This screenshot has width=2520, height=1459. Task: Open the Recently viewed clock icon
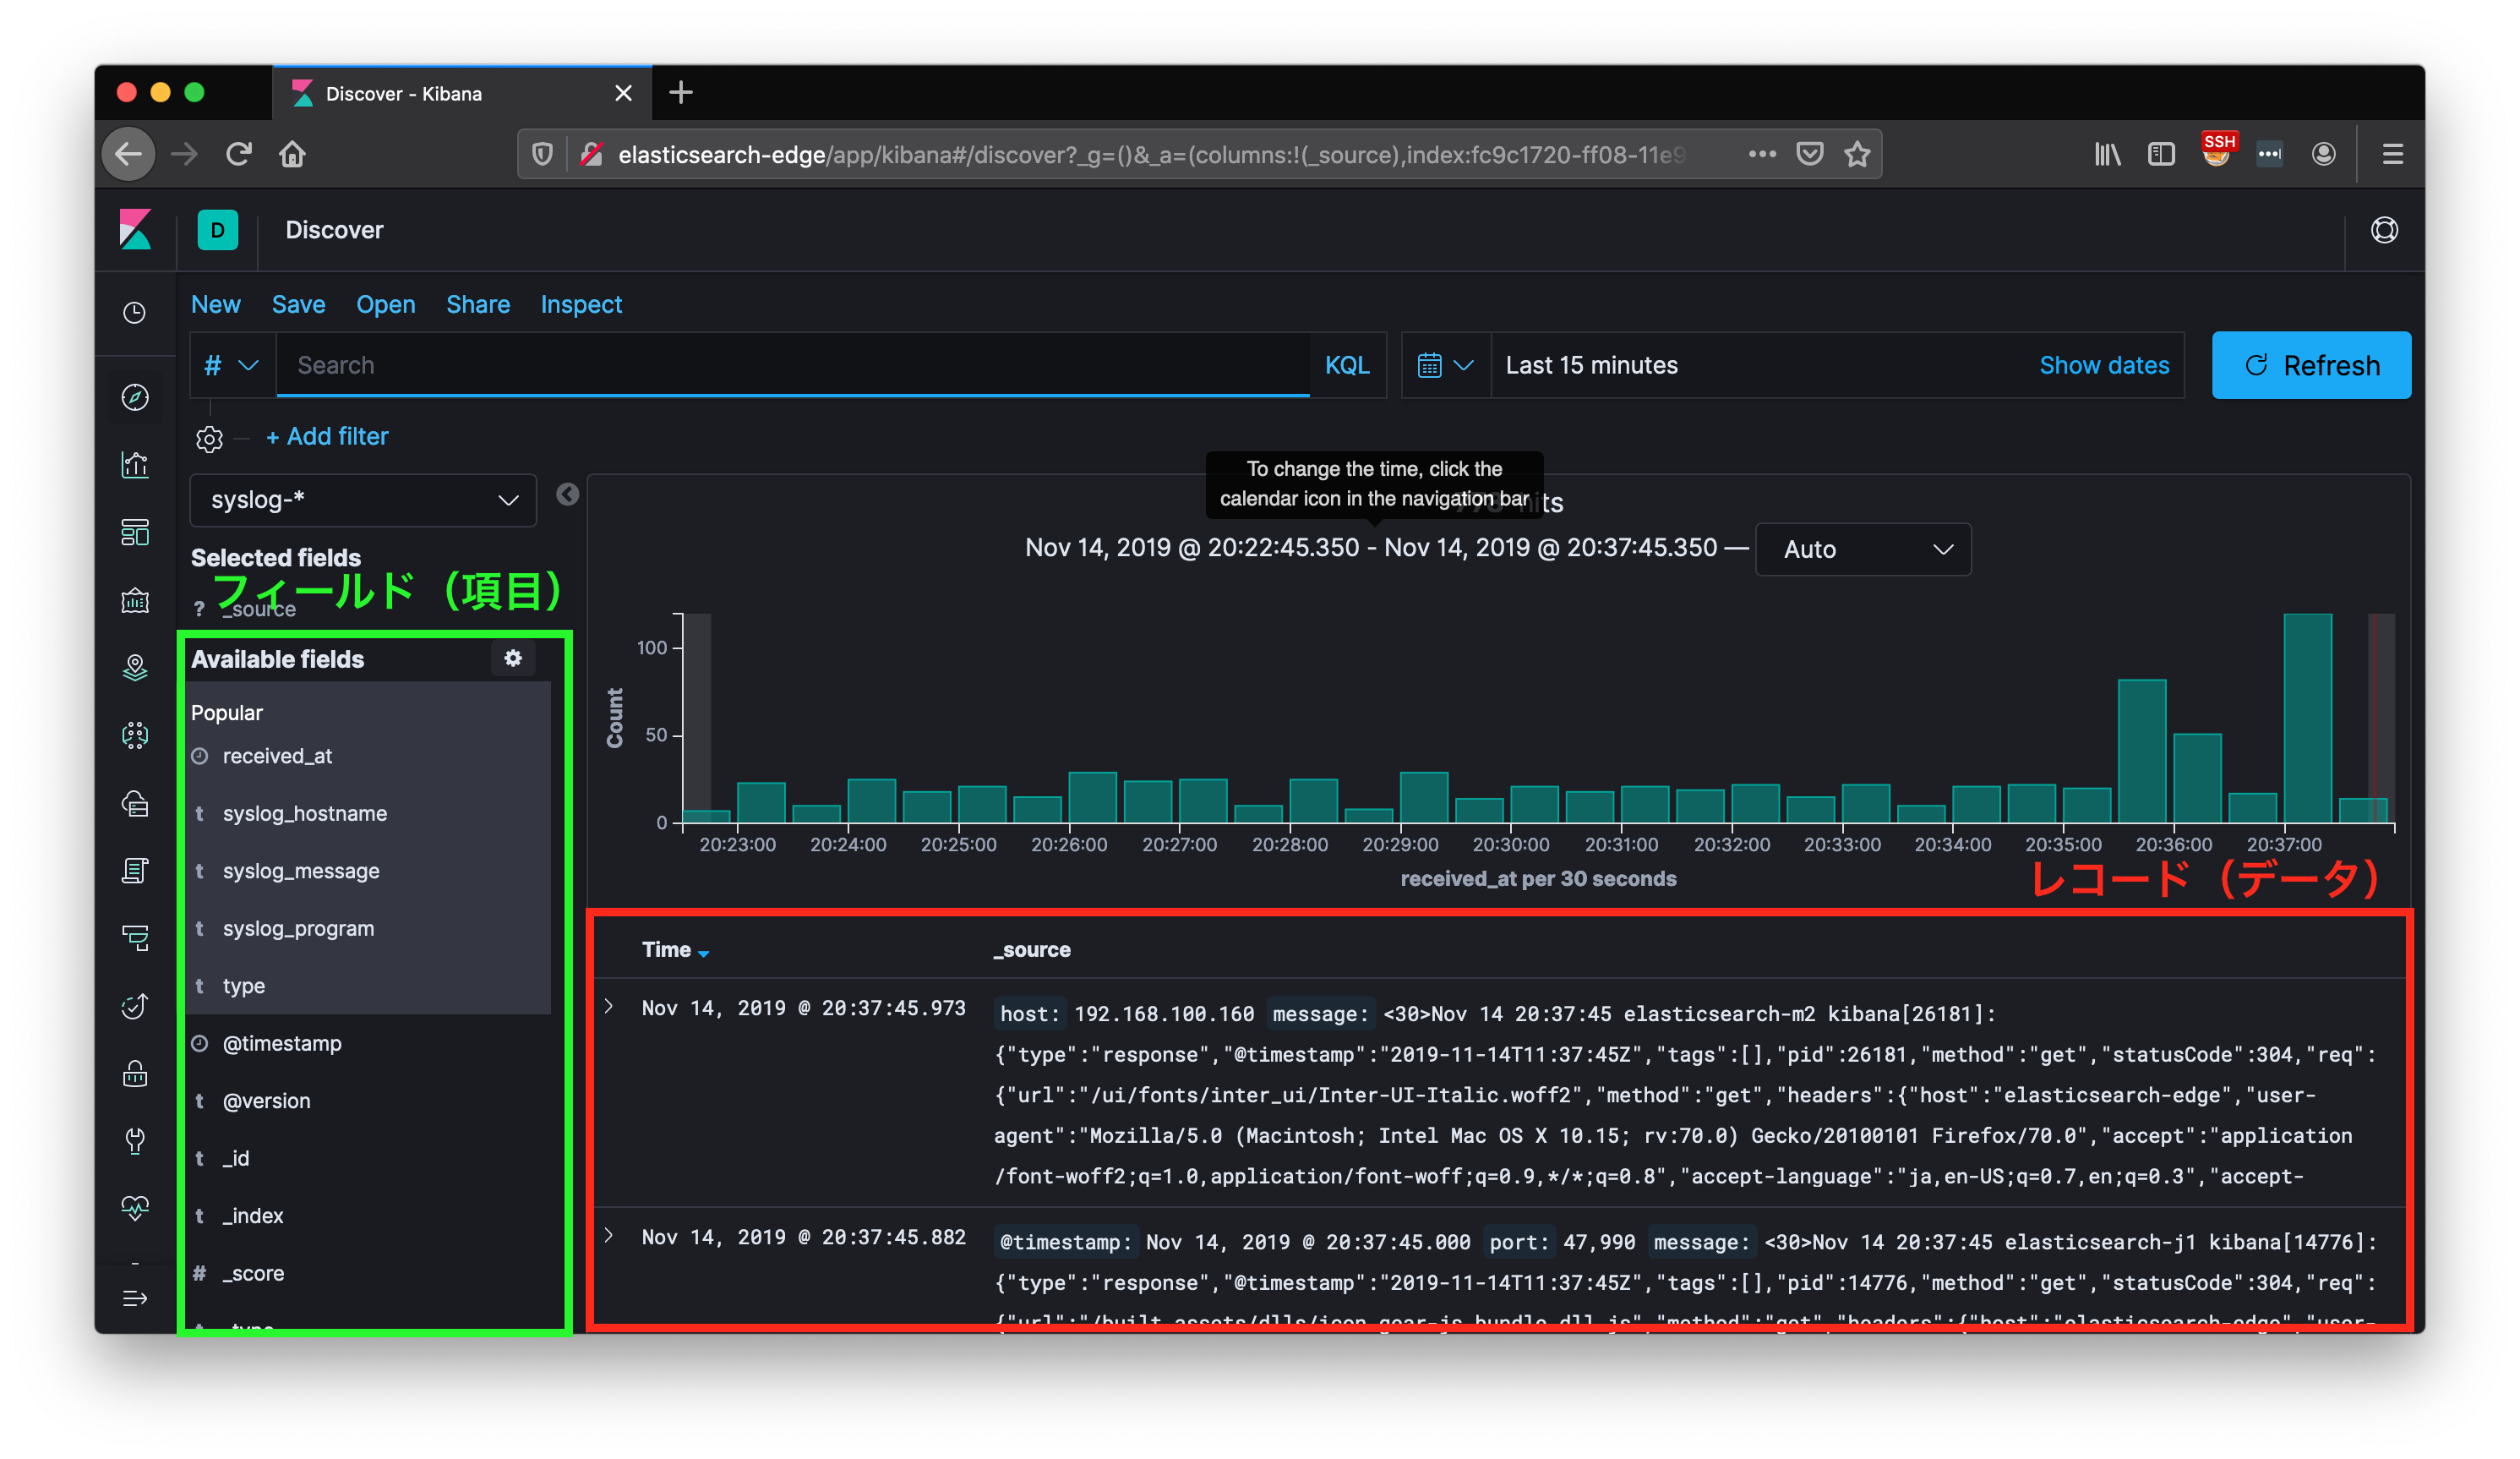[x=135, y=313]
